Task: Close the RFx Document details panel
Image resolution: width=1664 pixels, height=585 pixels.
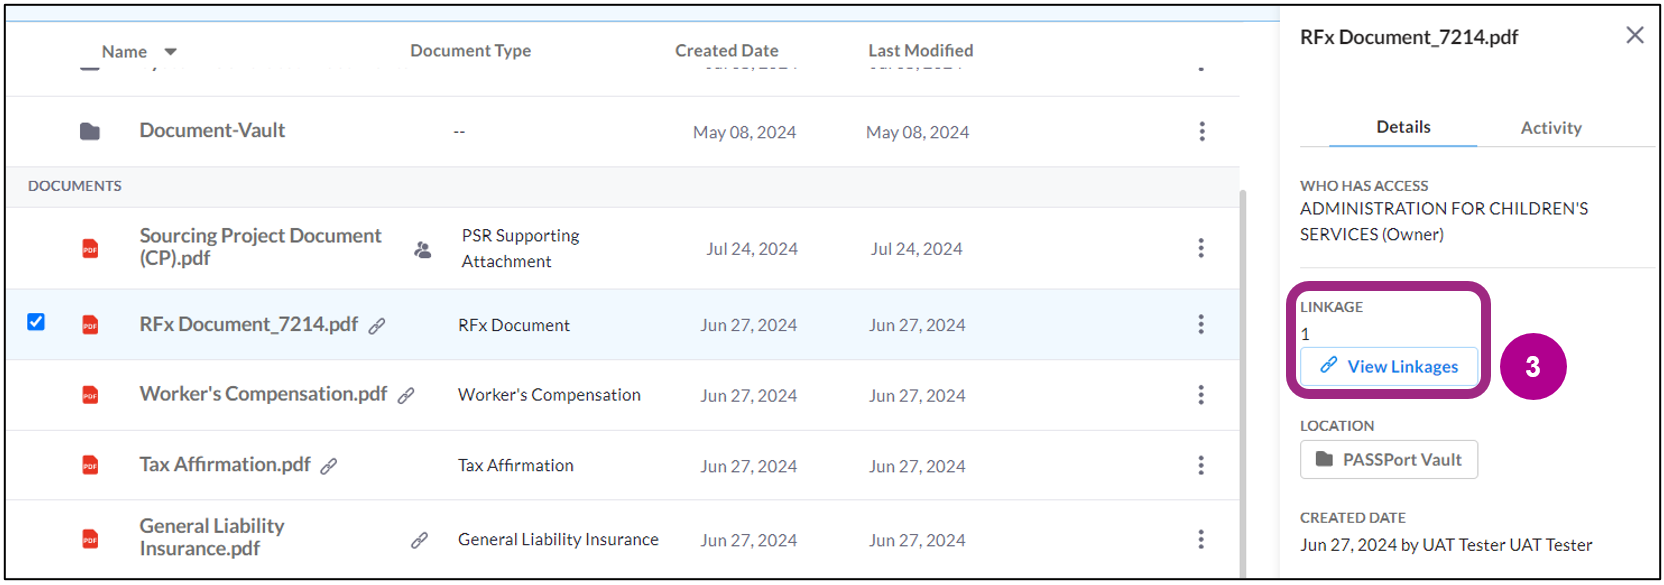Action: pyautogui.click(x=1635, y=35)
